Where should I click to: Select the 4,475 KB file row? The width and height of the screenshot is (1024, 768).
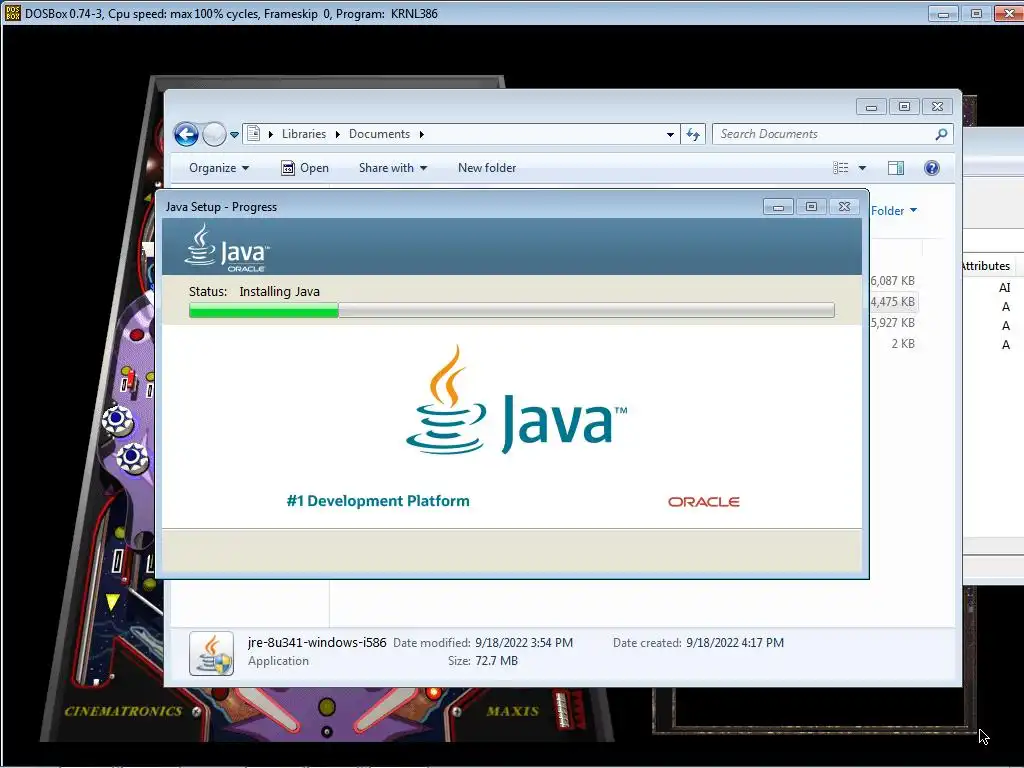click(x=893, y=302)
